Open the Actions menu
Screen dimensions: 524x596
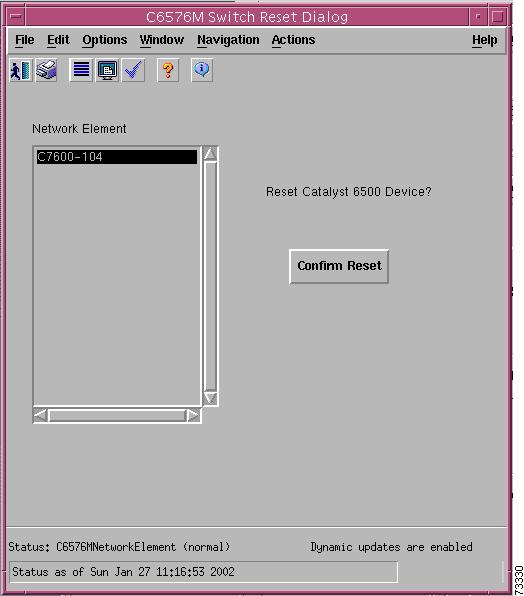click(293, 40)
